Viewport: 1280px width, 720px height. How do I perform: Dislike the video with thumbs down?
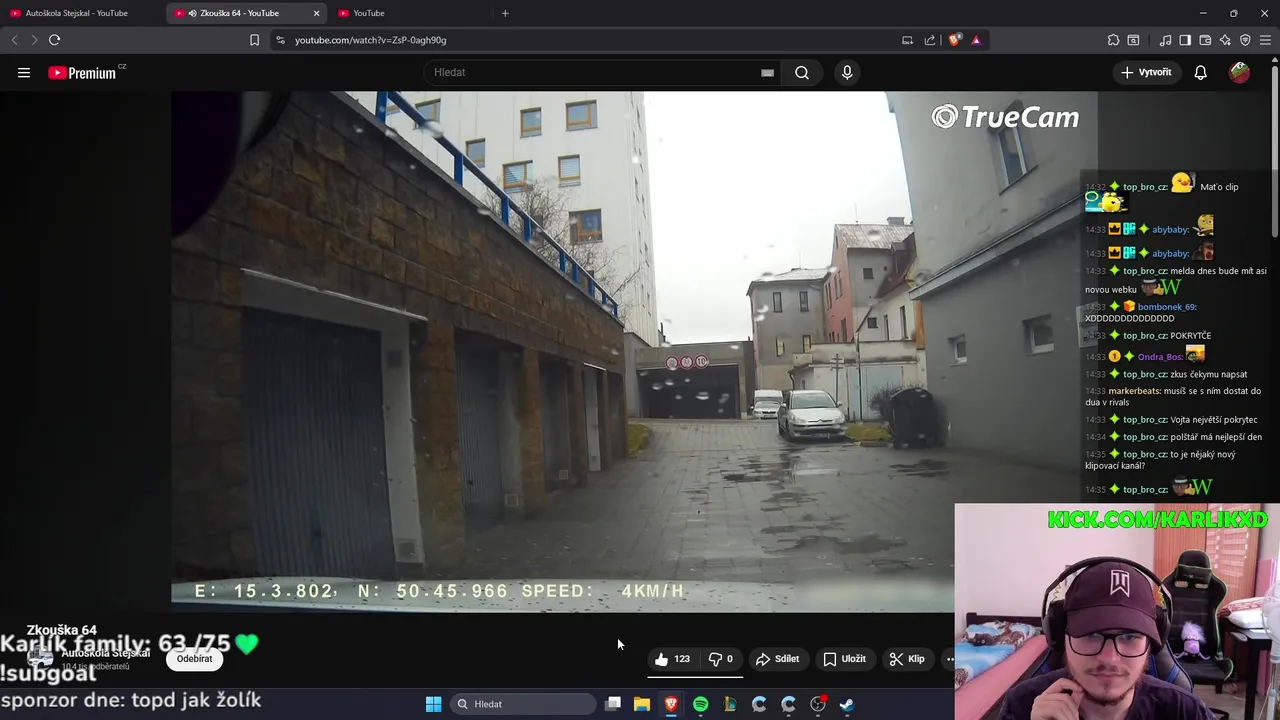pos(721,659)
